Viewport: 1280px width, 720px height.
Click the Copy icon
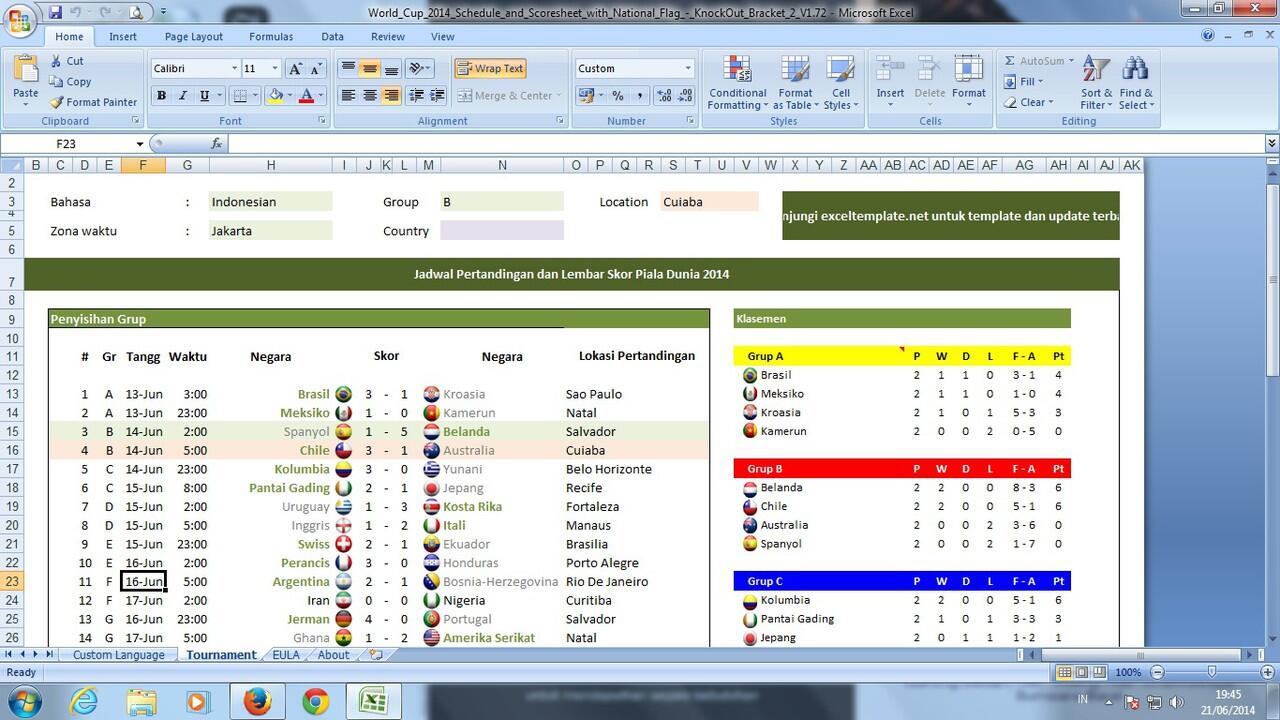[x=55, y=82]
